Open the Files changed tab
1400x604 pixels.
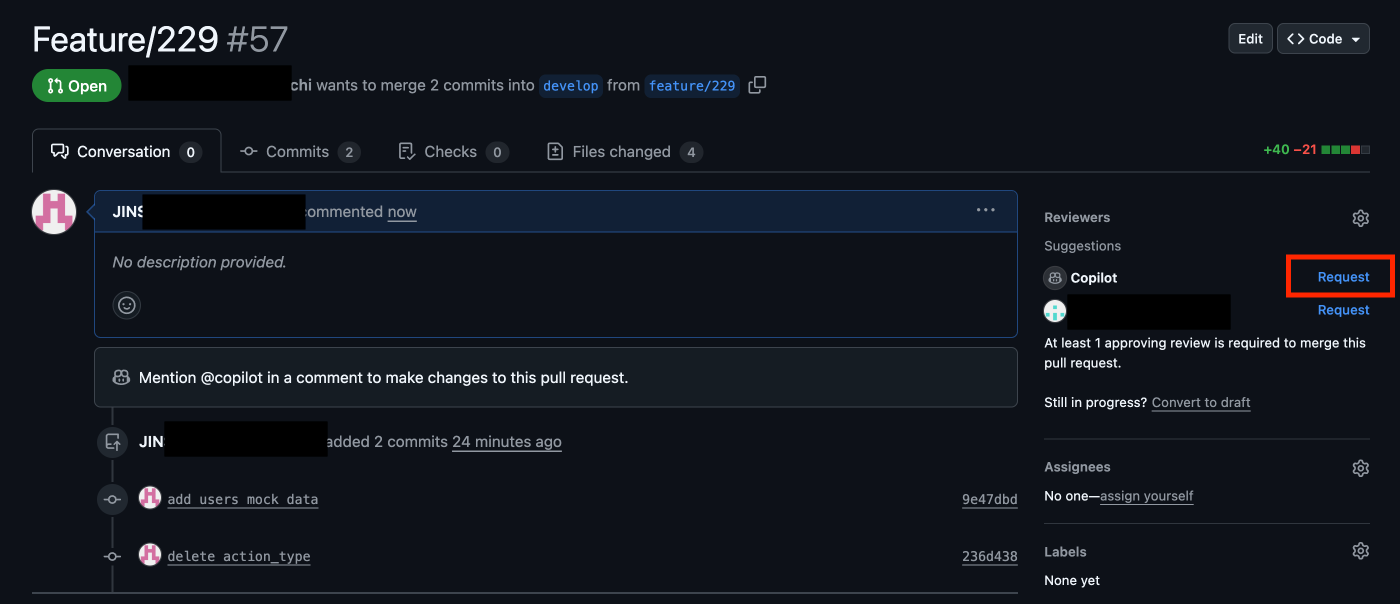coord(624,152)
